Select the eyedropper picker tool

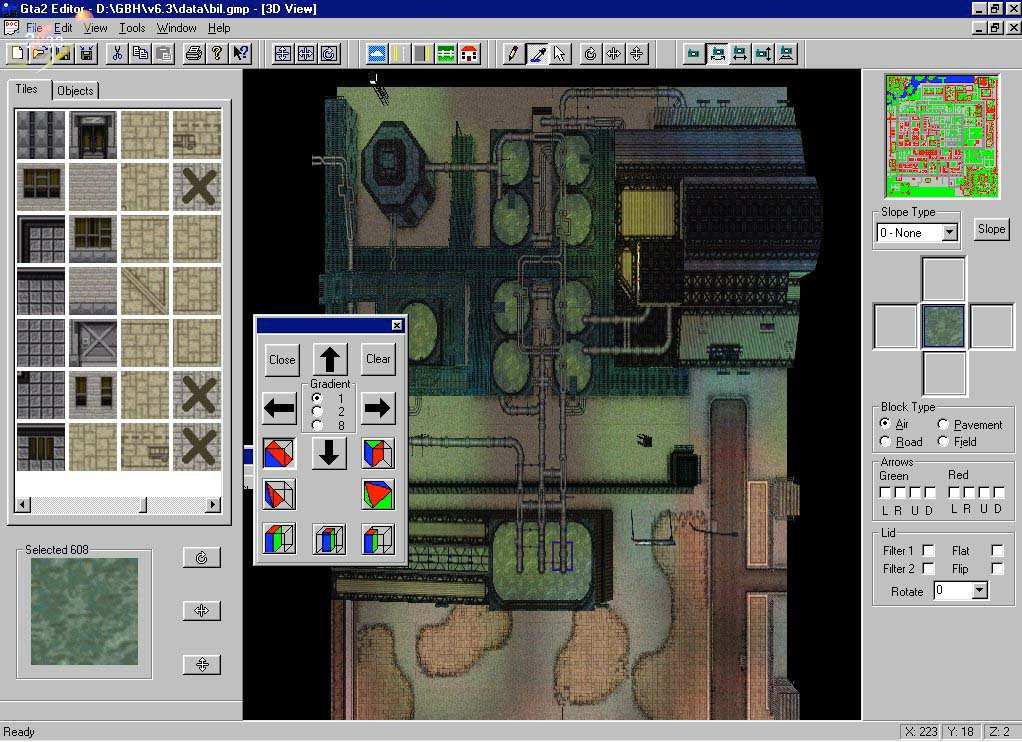(x=537, y=53)
